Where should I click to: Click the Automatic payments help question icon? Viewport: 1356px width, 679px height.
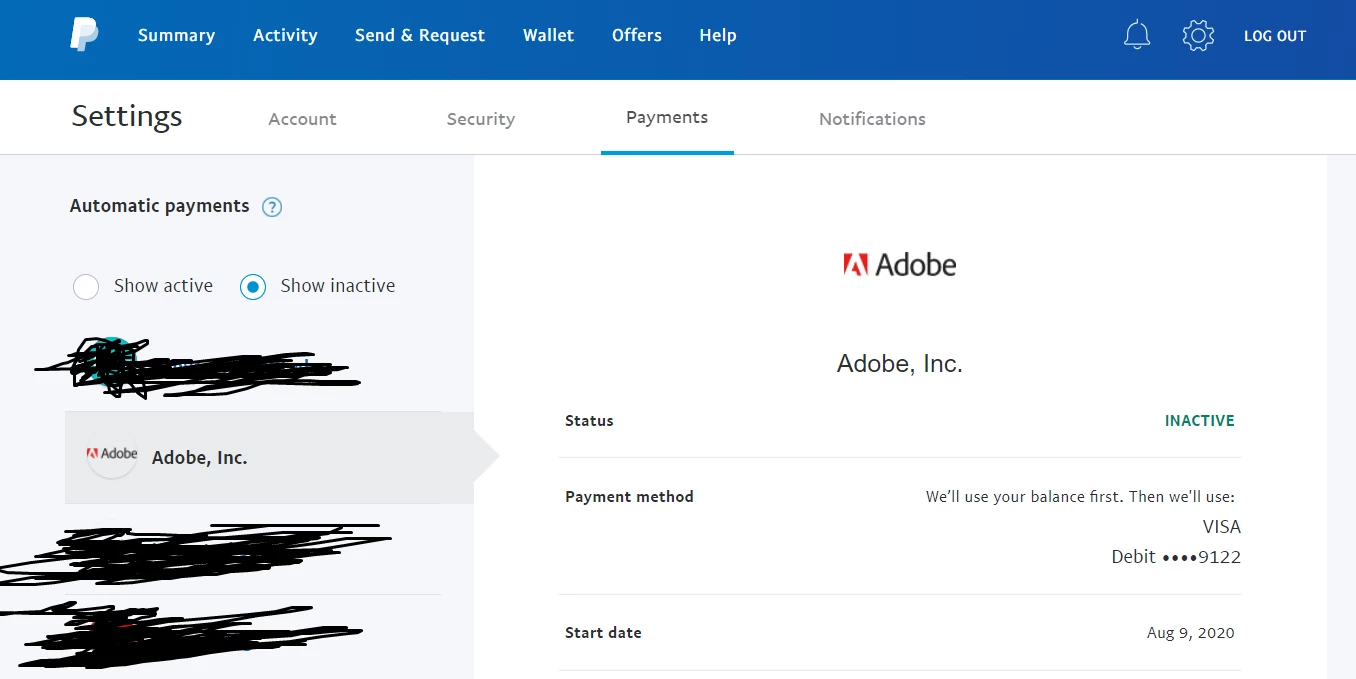pyautogui.click(x=272, y=207)
